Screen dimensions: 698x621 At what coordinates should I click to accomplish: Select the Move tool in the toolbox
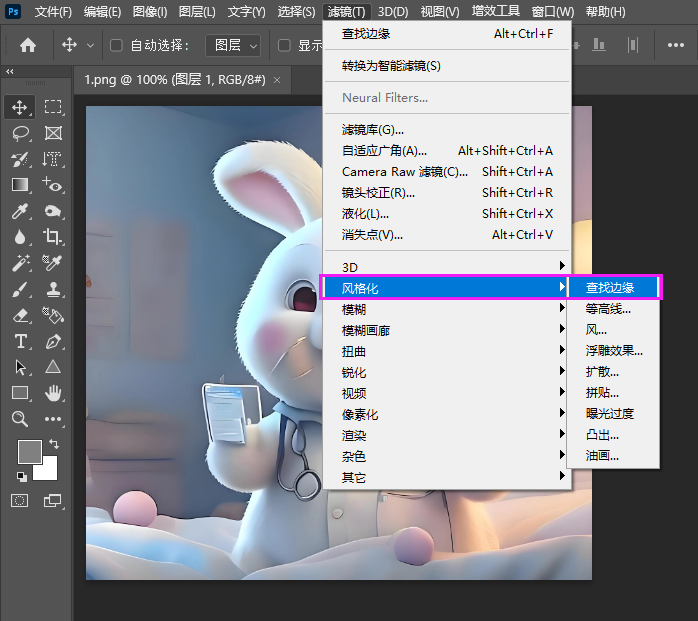(x=20, y=107)
